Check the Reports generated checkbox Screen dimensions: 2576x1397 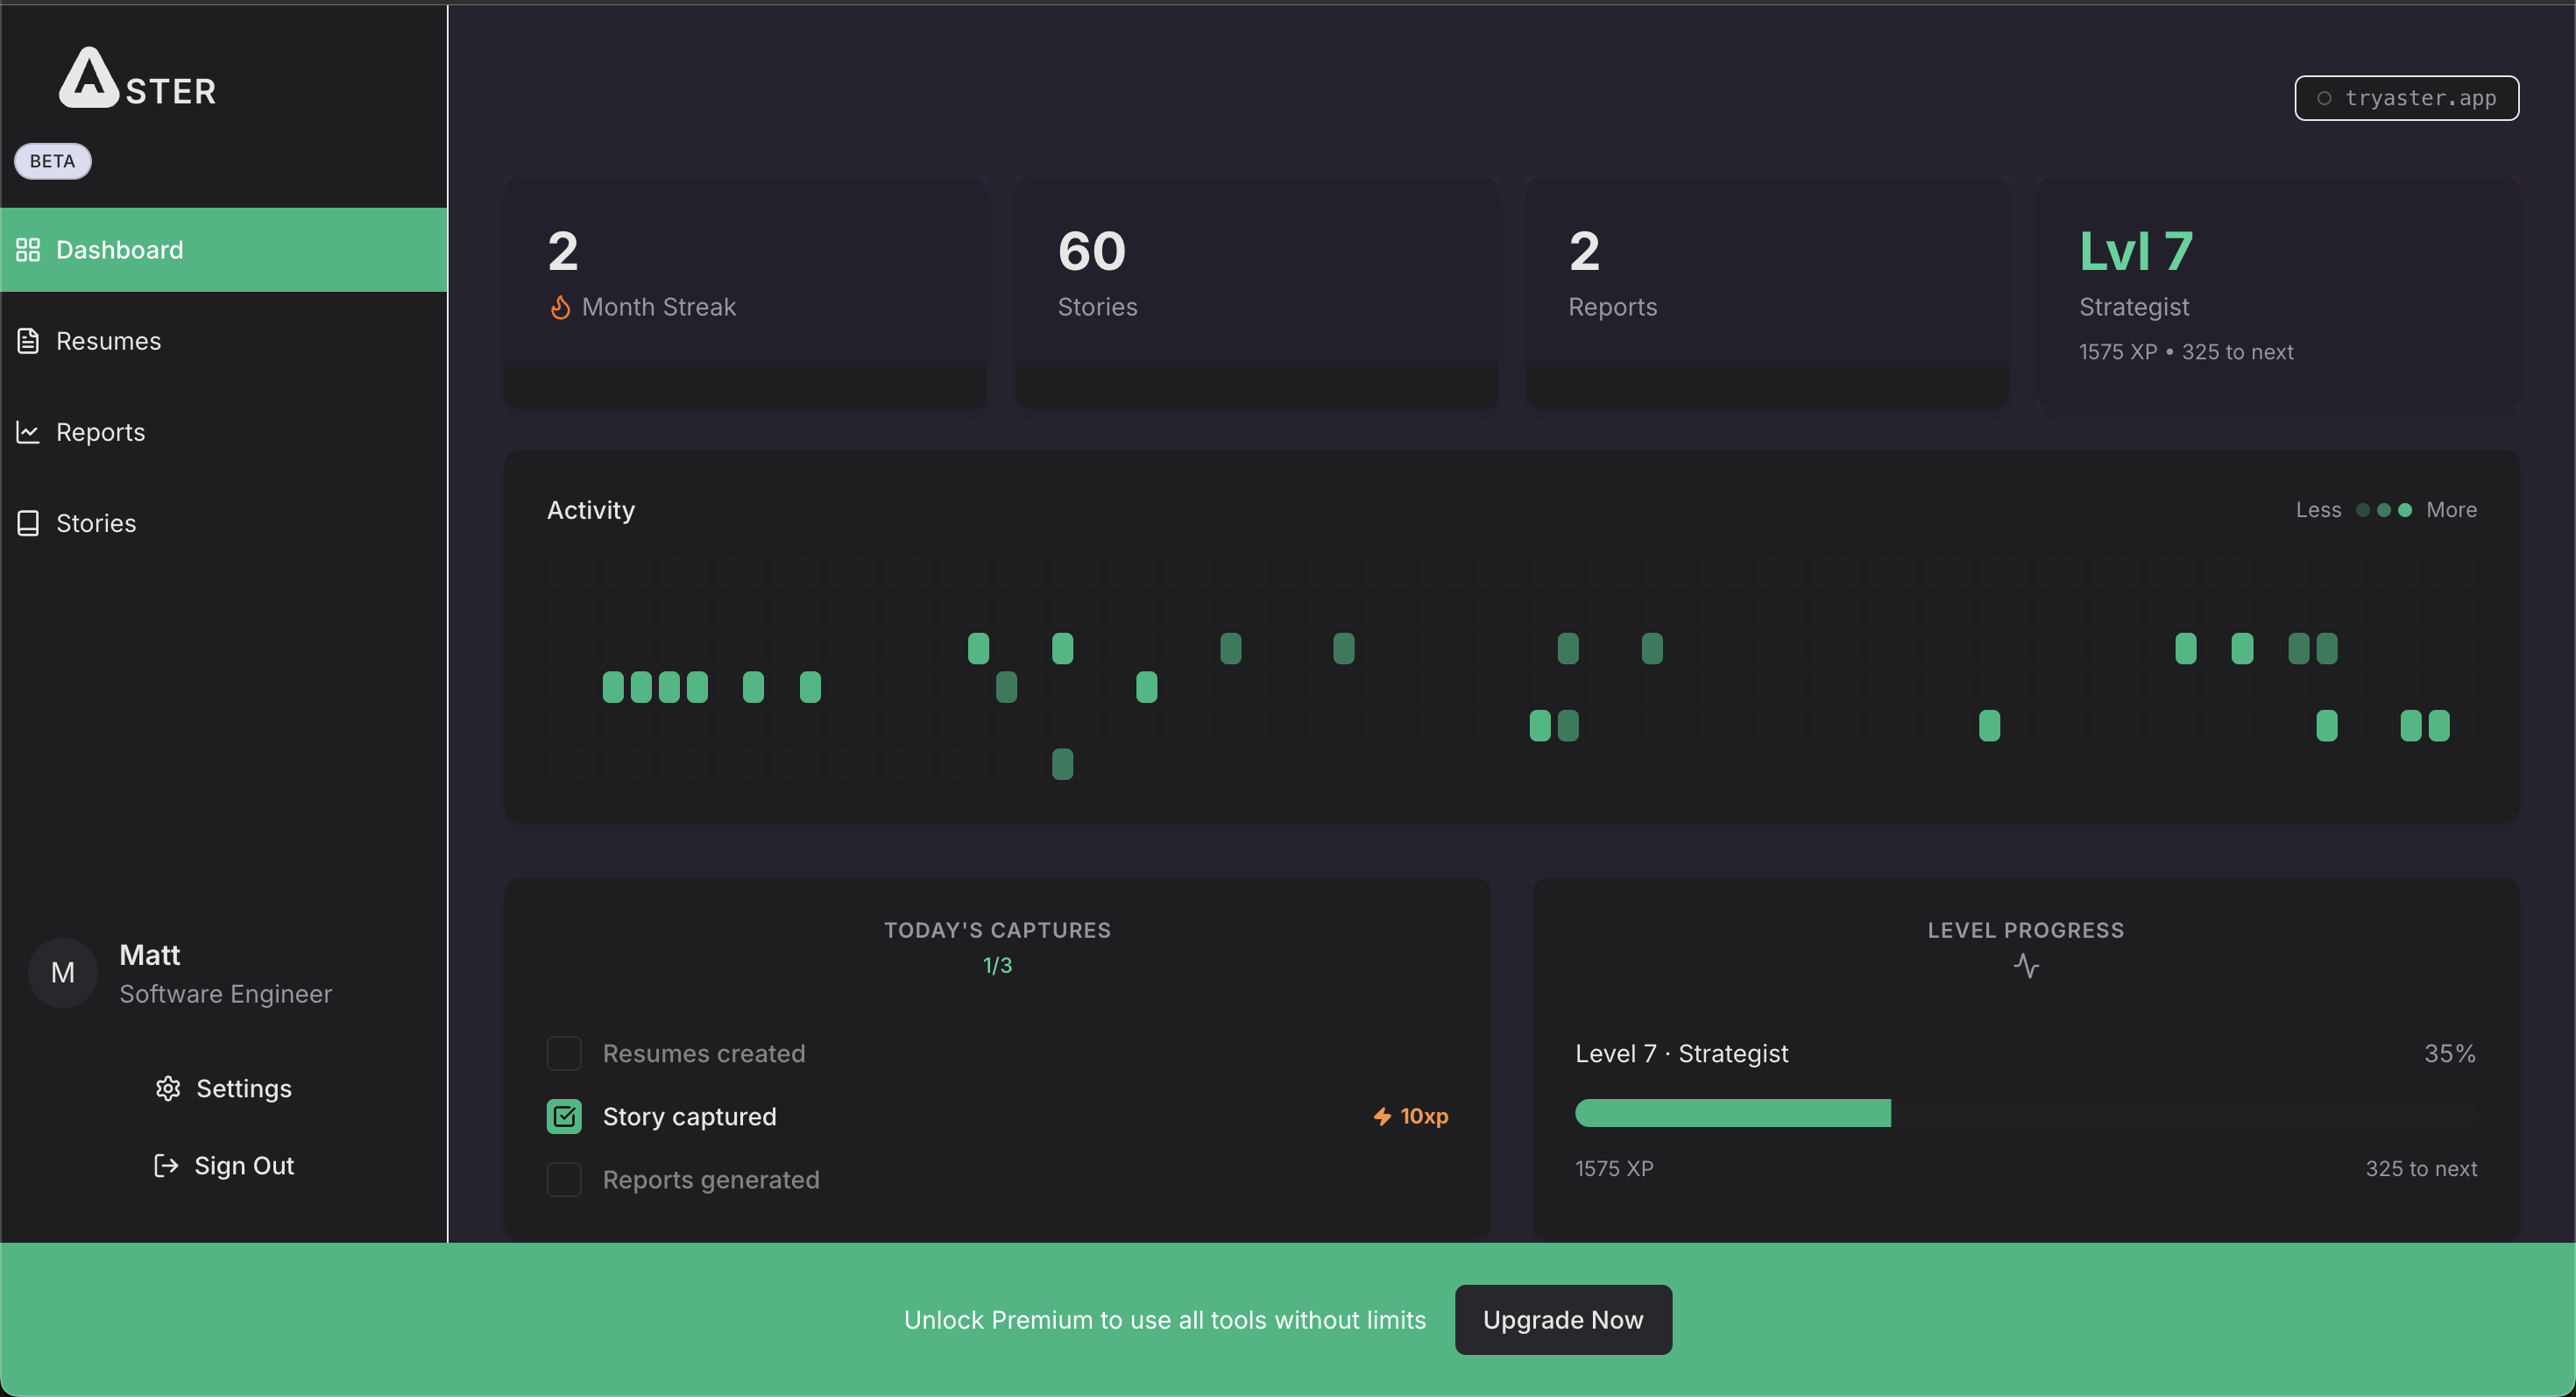564,1180
